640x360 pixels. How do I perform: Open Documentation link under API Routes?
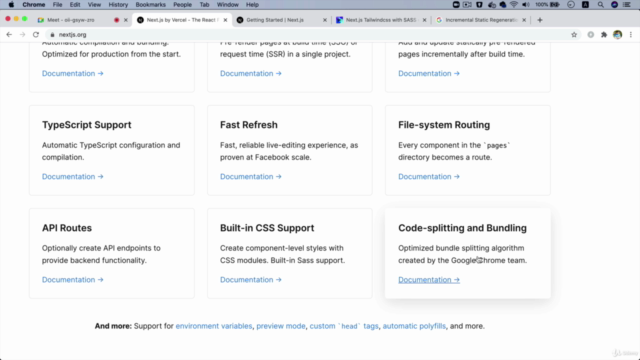click(73, 280)
